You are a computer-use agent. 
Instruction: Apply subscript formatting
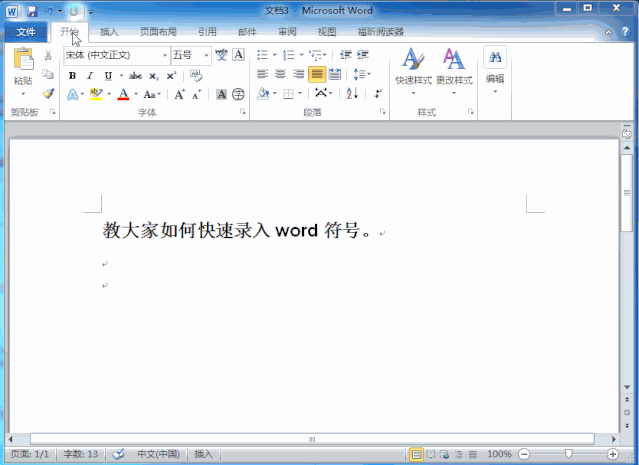153,76
